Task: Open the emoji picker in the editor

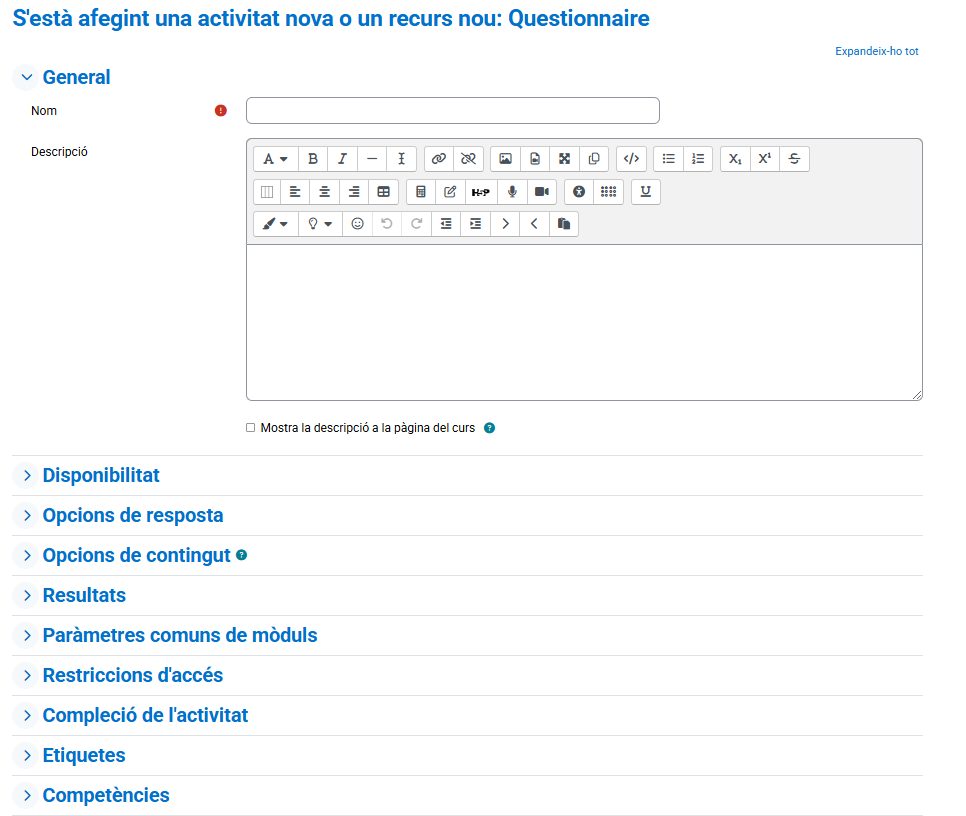Action: coord(357,224)
